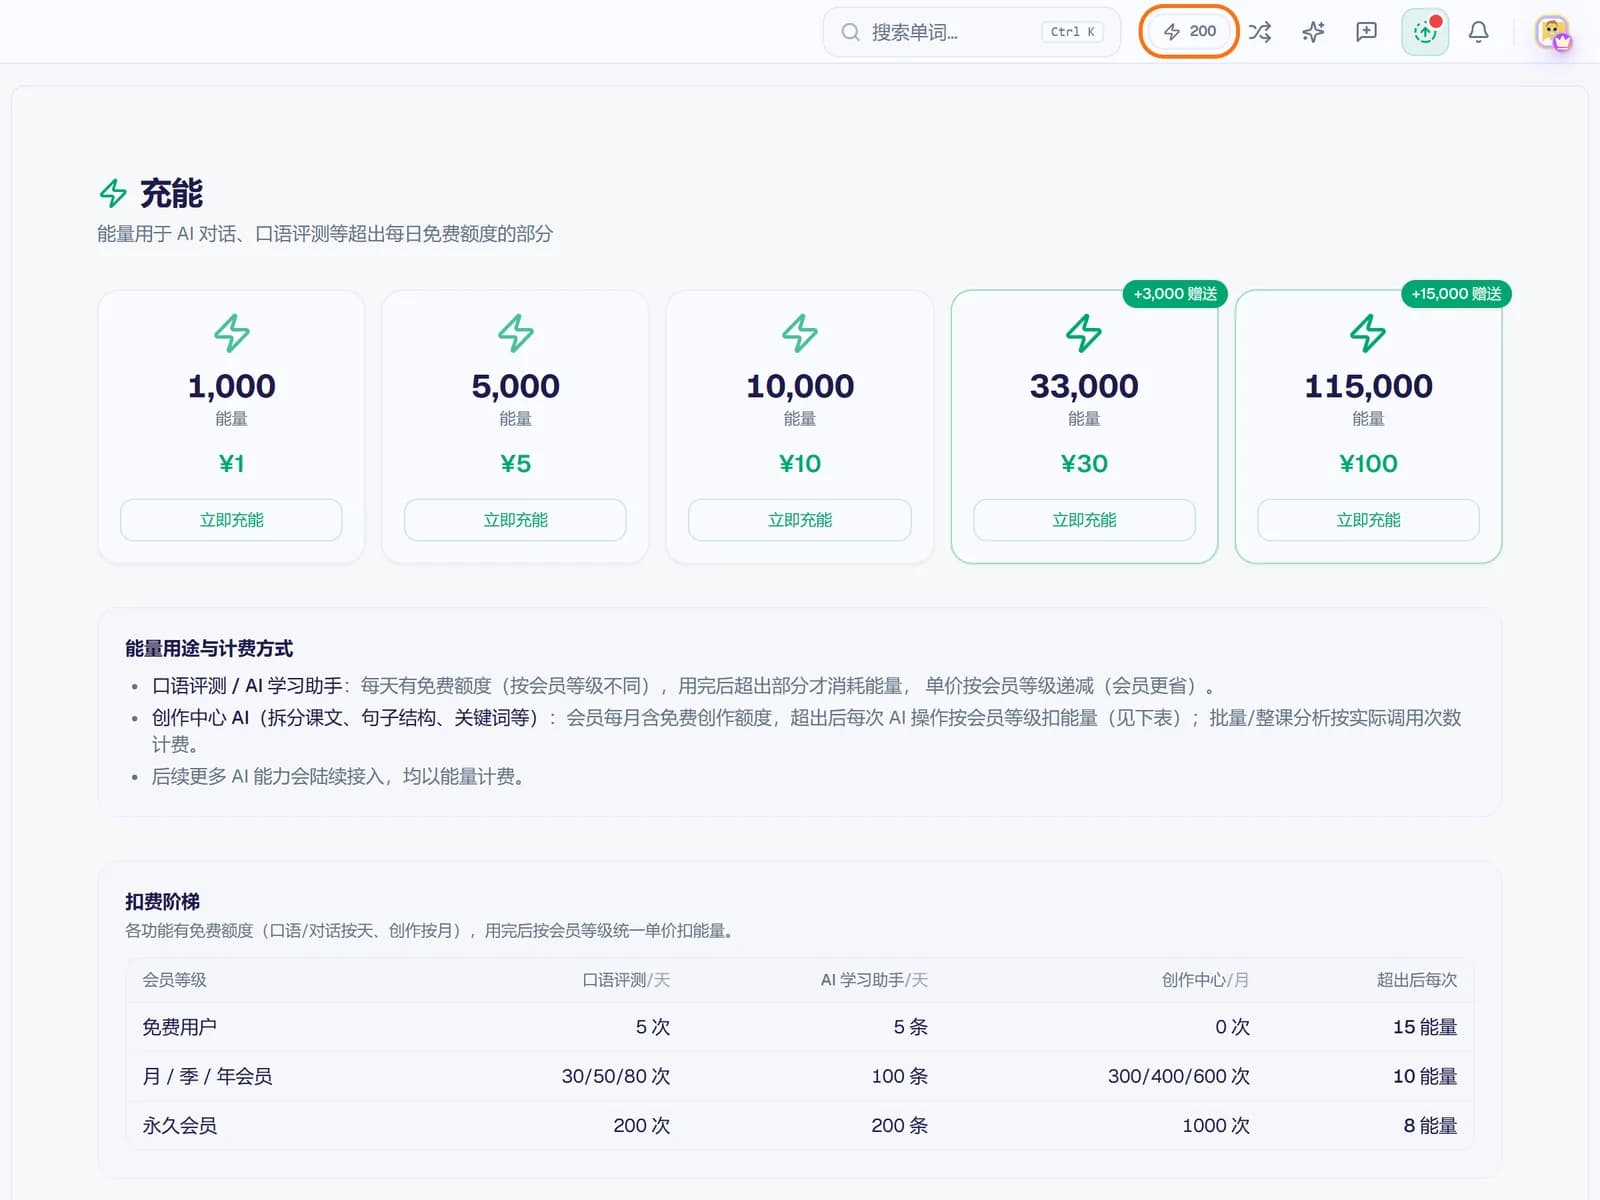The image size is (1600, 1200).
Task: Open the notifications bell
Action: pos(1478,32)
